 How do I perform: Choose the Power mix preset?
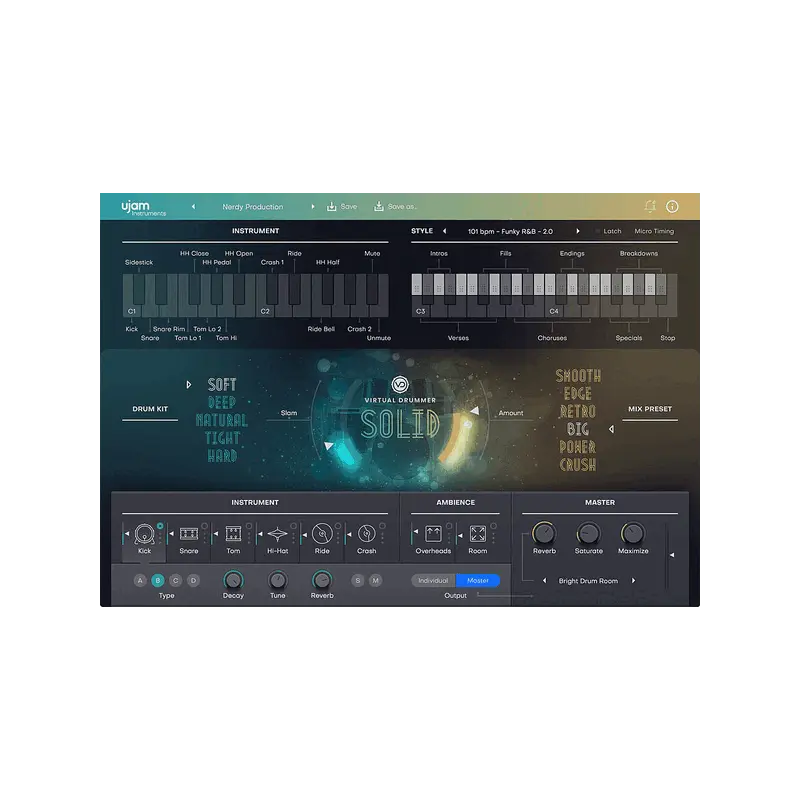(578, 447)
